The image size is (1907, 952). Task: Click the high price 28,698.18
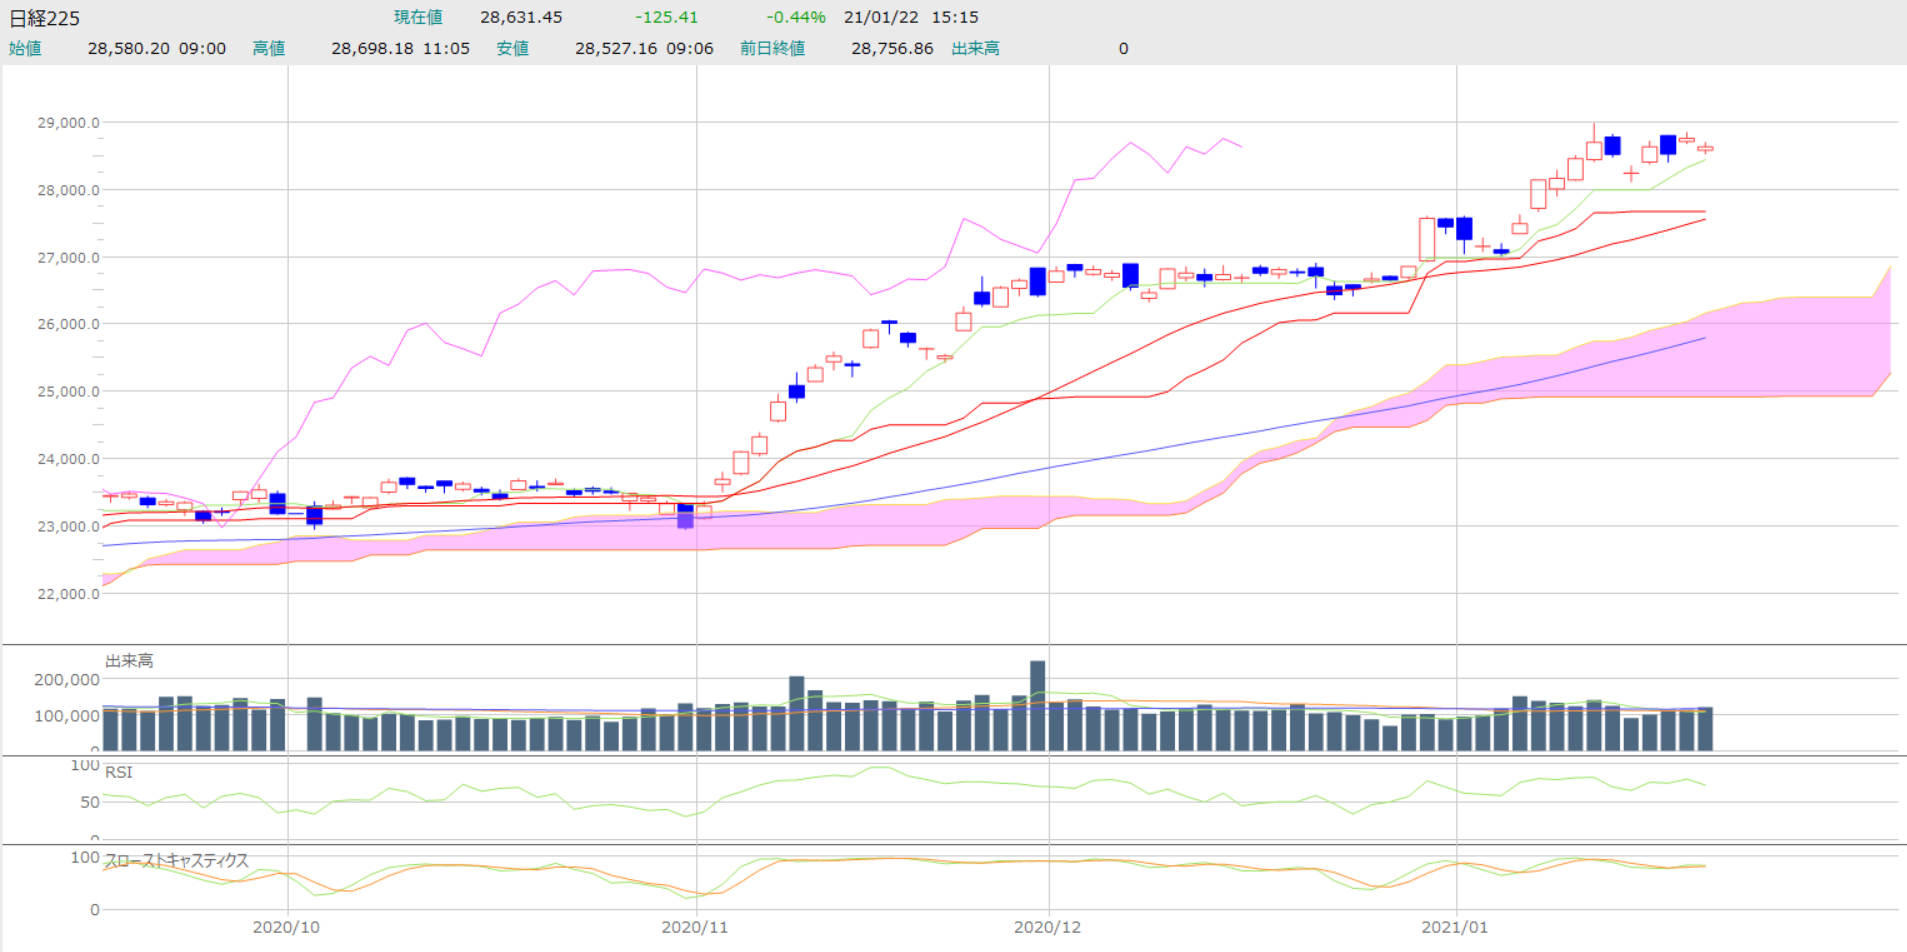(373, 48)
